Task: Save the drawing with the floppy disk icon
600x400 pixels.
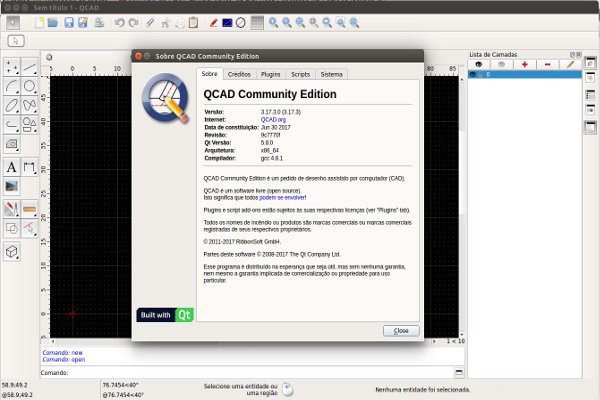Action: tap(69, 23)
